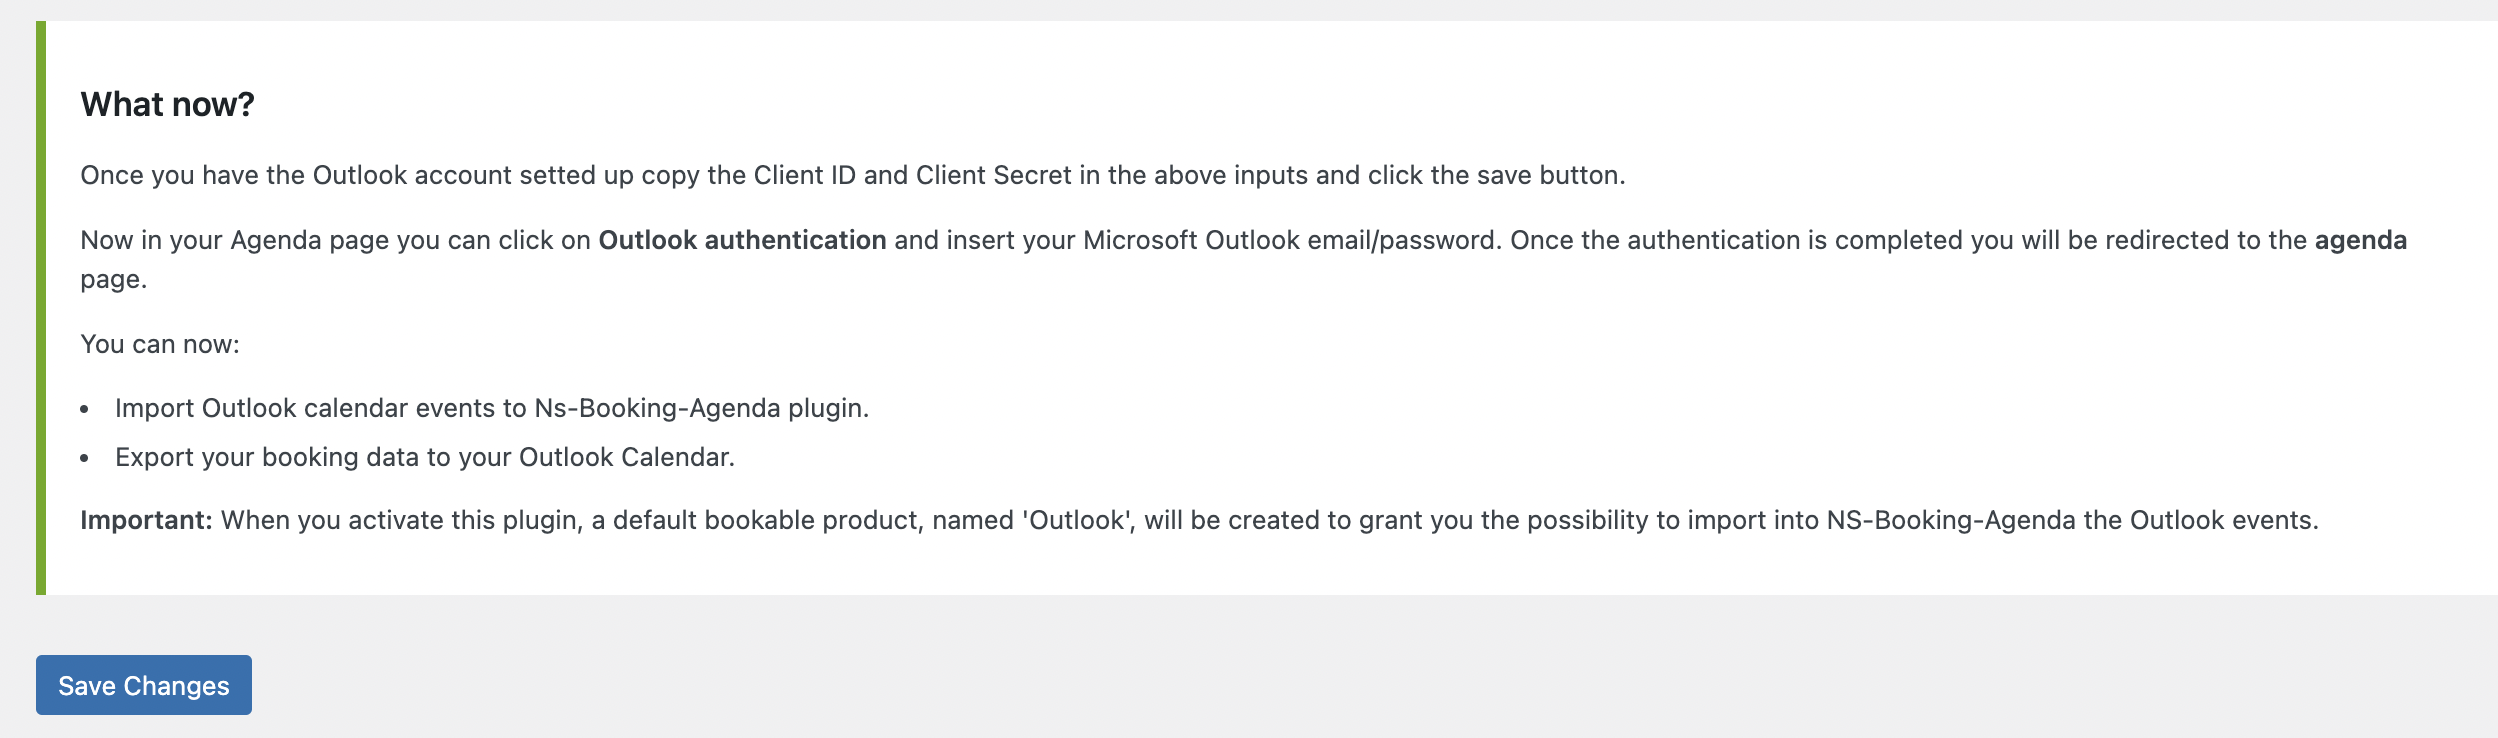2498x738 pixels.
Task: Click 'Ns-Booking-Agenda plugin' in the first bullet
Action: click(x=702, y=408)
